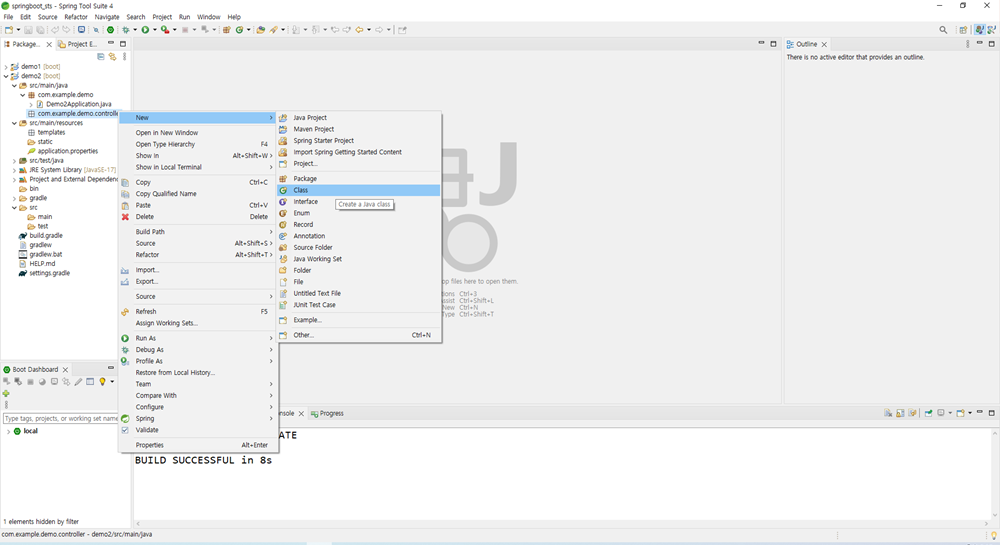Expand the JRE System Library node
The width and height of the screenshot is (1000, 545).
(x=15, y=170)
